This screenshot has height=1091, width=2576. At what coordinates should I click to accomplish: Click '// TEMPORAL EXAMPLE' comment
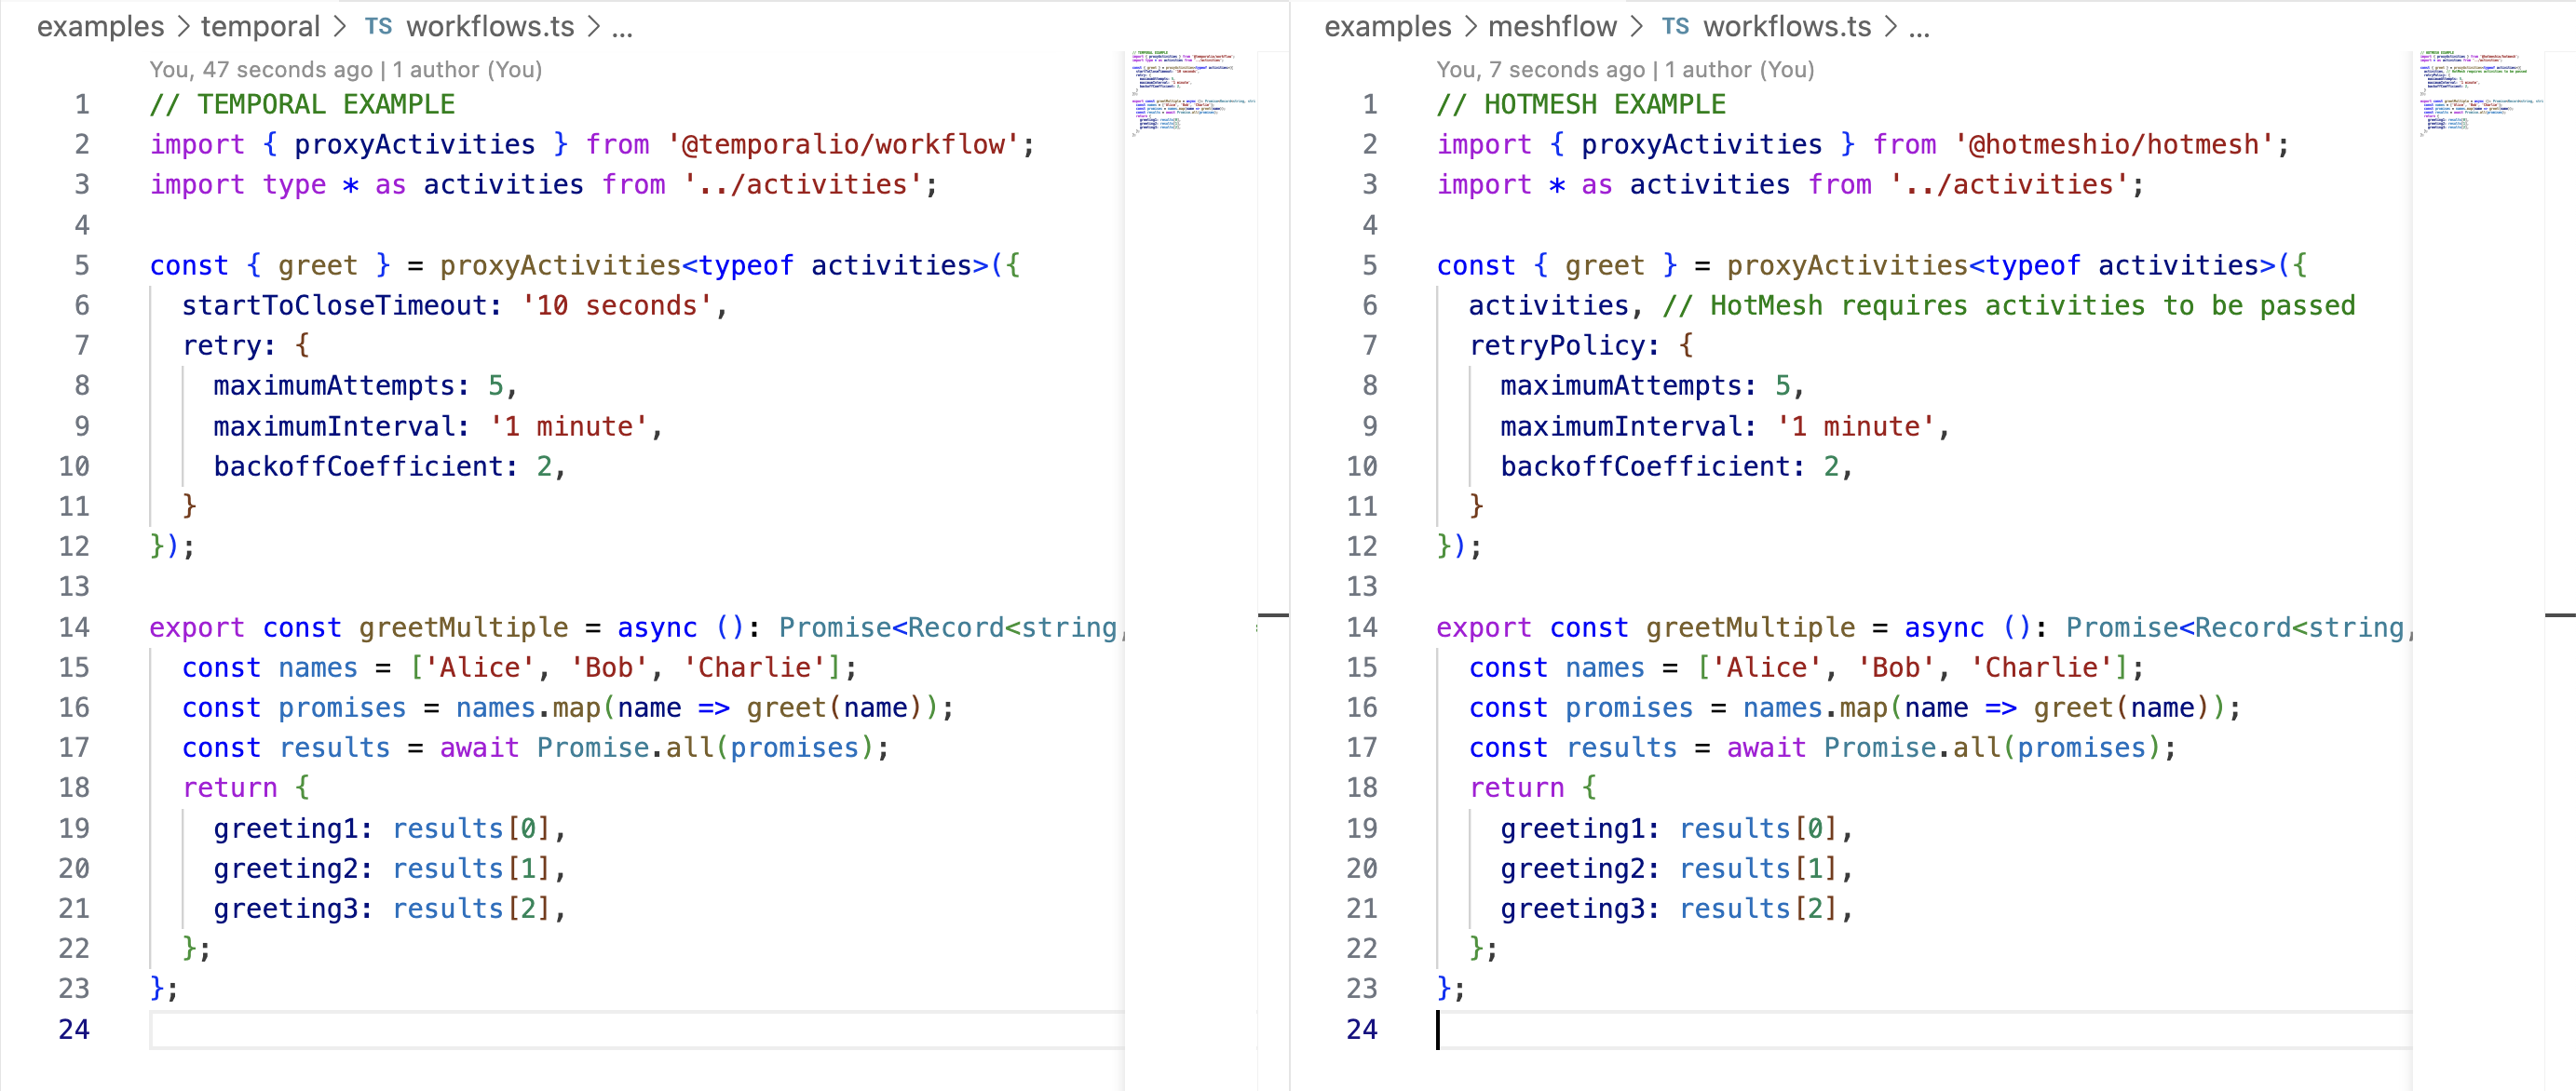click(x=302, y=104)
